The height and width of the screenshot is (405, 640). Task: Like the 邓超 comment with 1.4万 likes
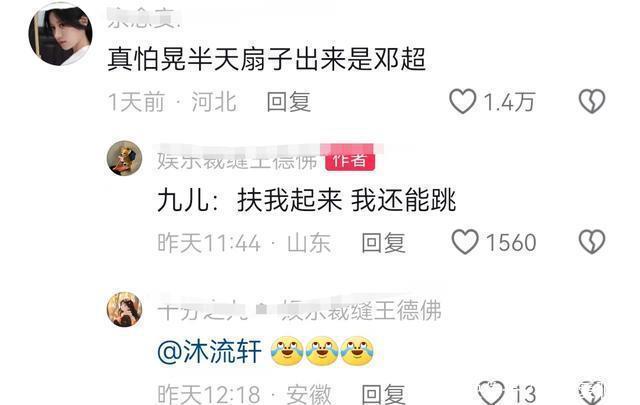[462, 101]
